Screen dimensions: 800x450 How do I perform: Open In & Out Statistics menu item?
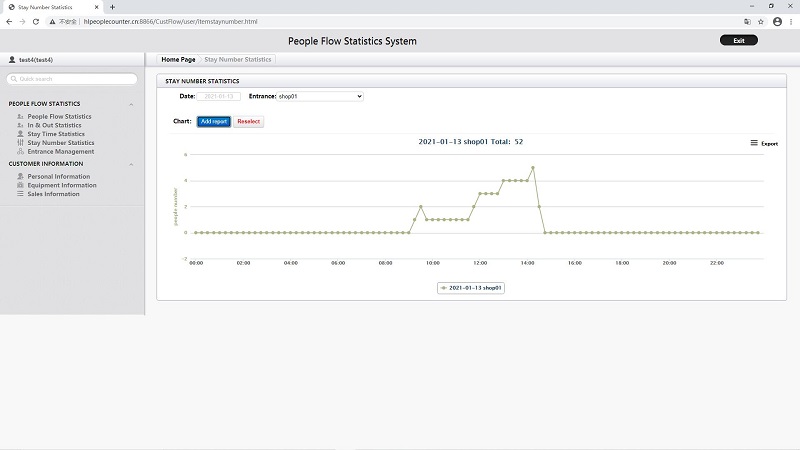[x=54, y=125]
